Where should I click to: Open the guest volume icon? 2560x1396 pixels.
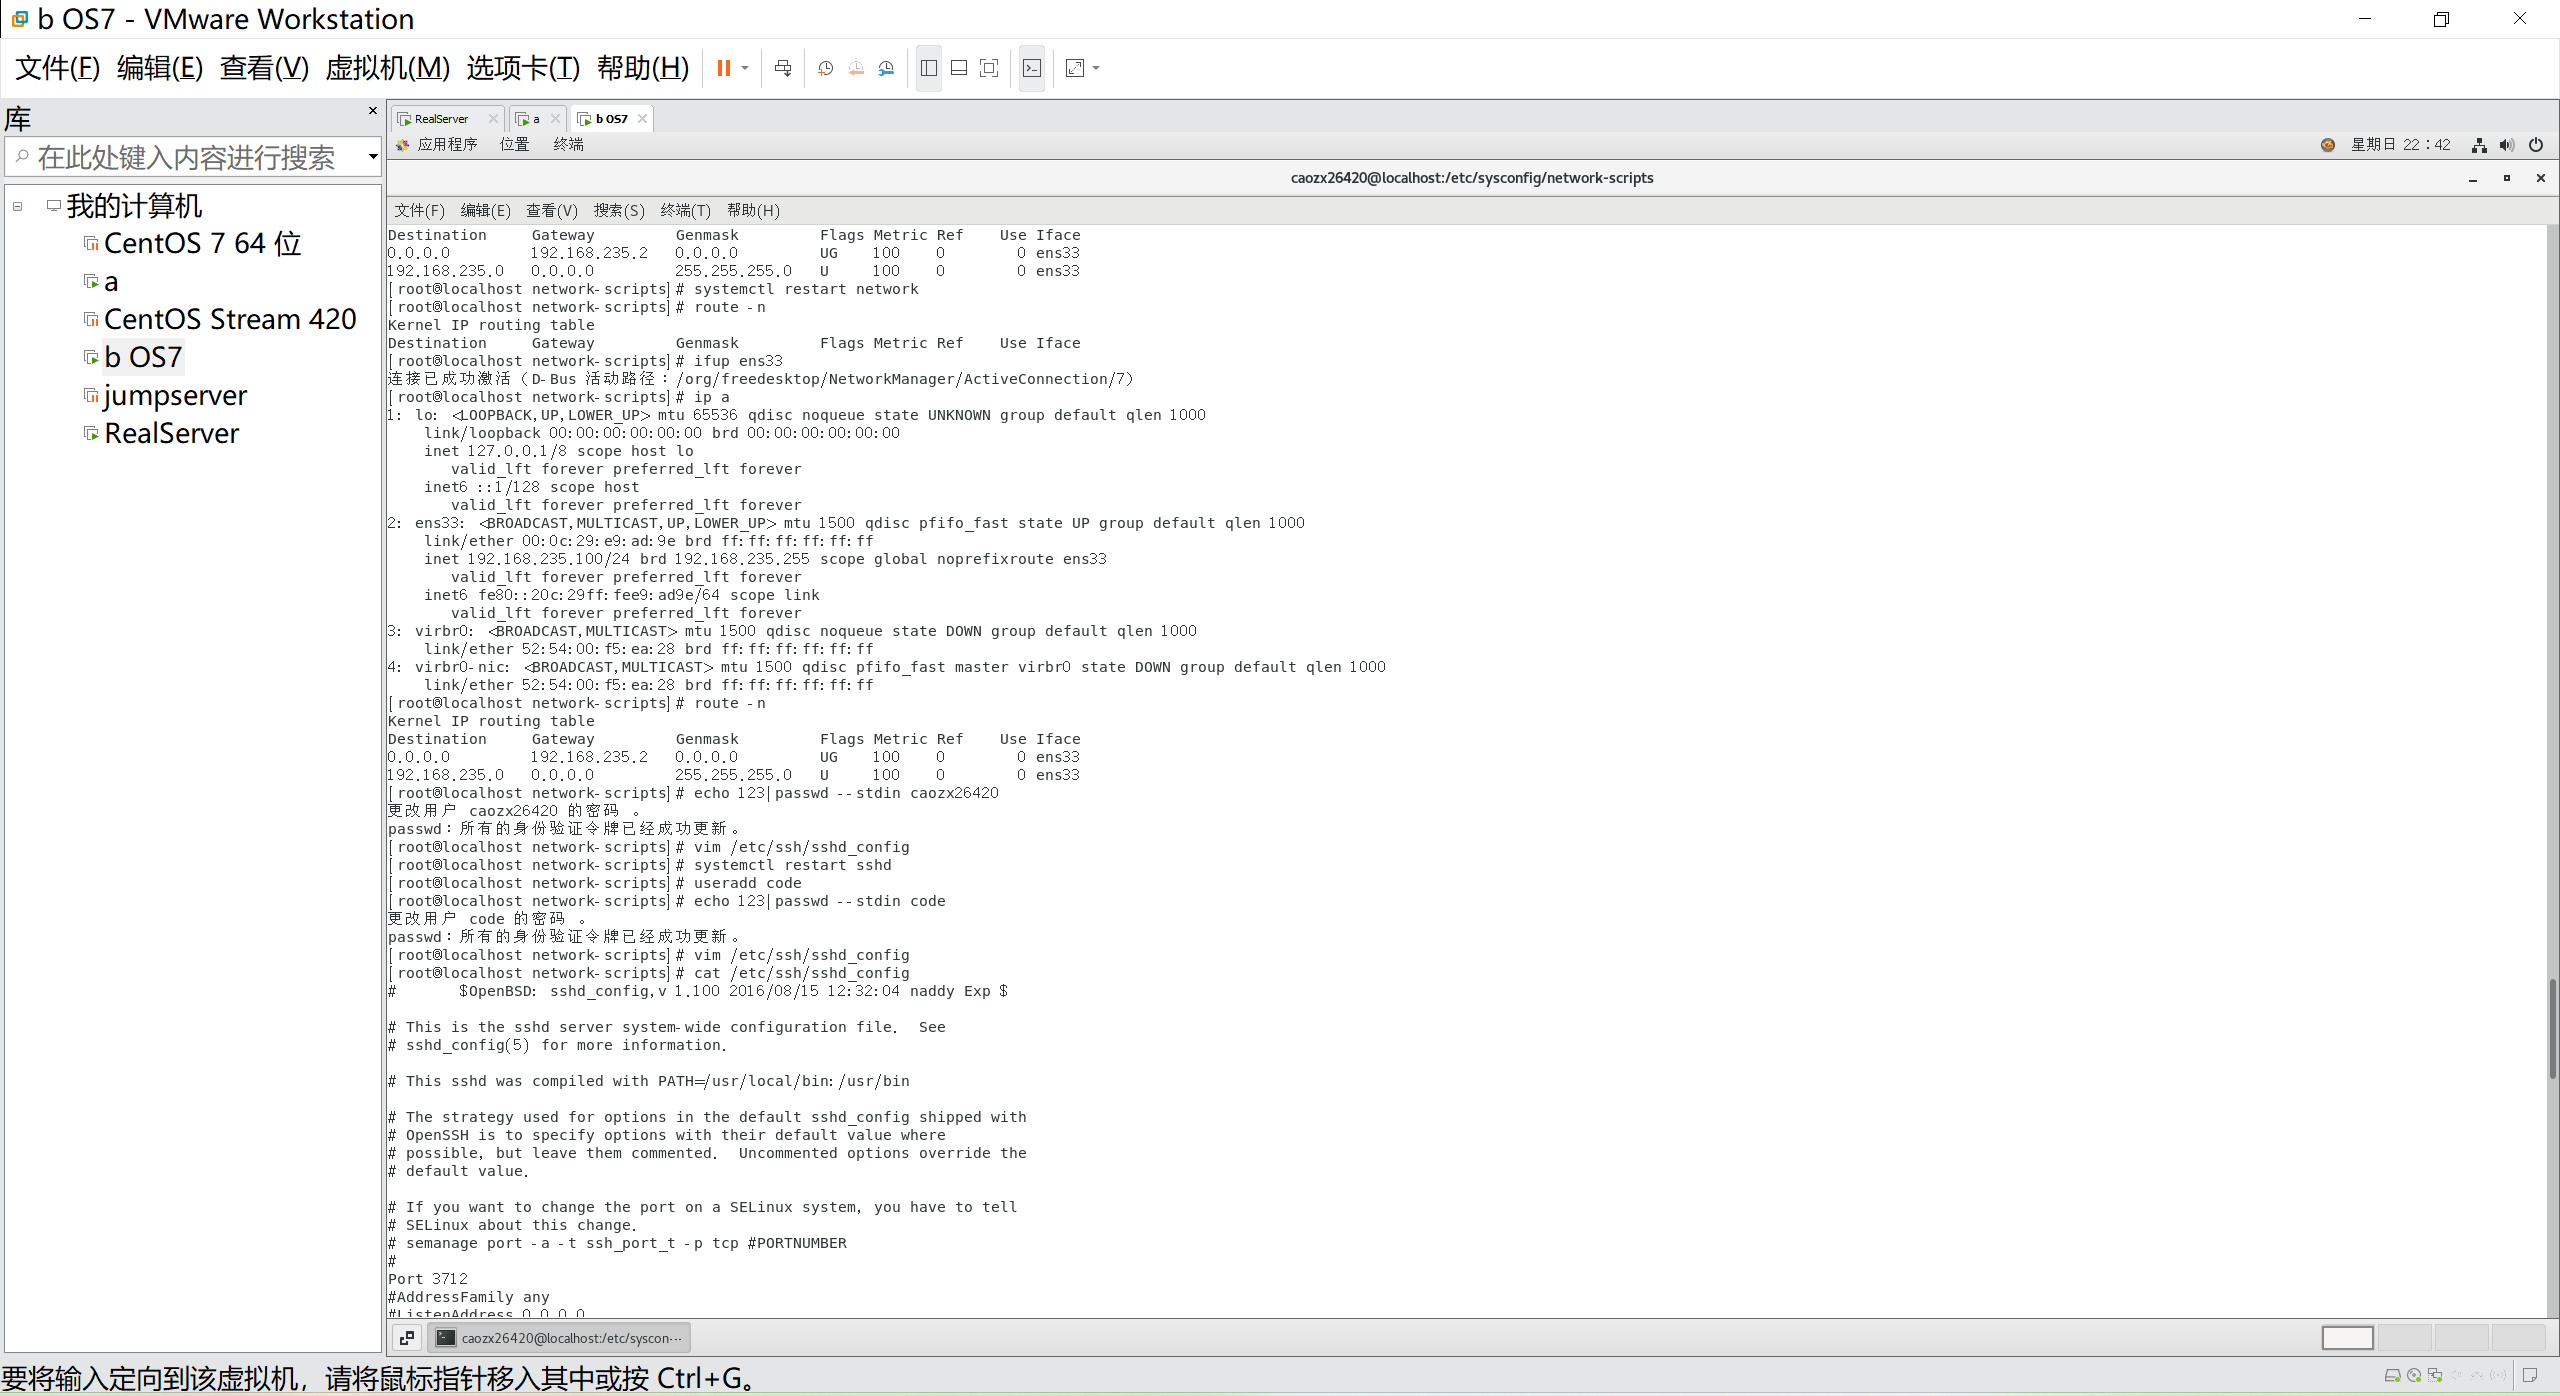point(2507,145)
